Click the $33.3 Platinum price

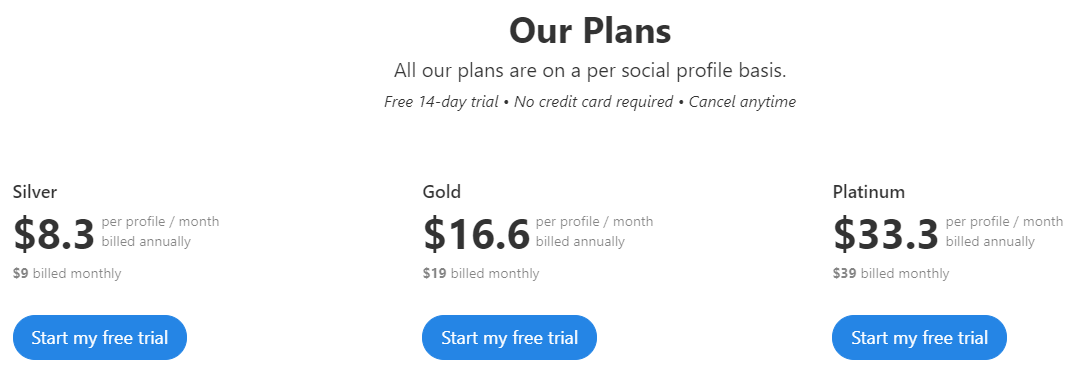click(886, 234)
